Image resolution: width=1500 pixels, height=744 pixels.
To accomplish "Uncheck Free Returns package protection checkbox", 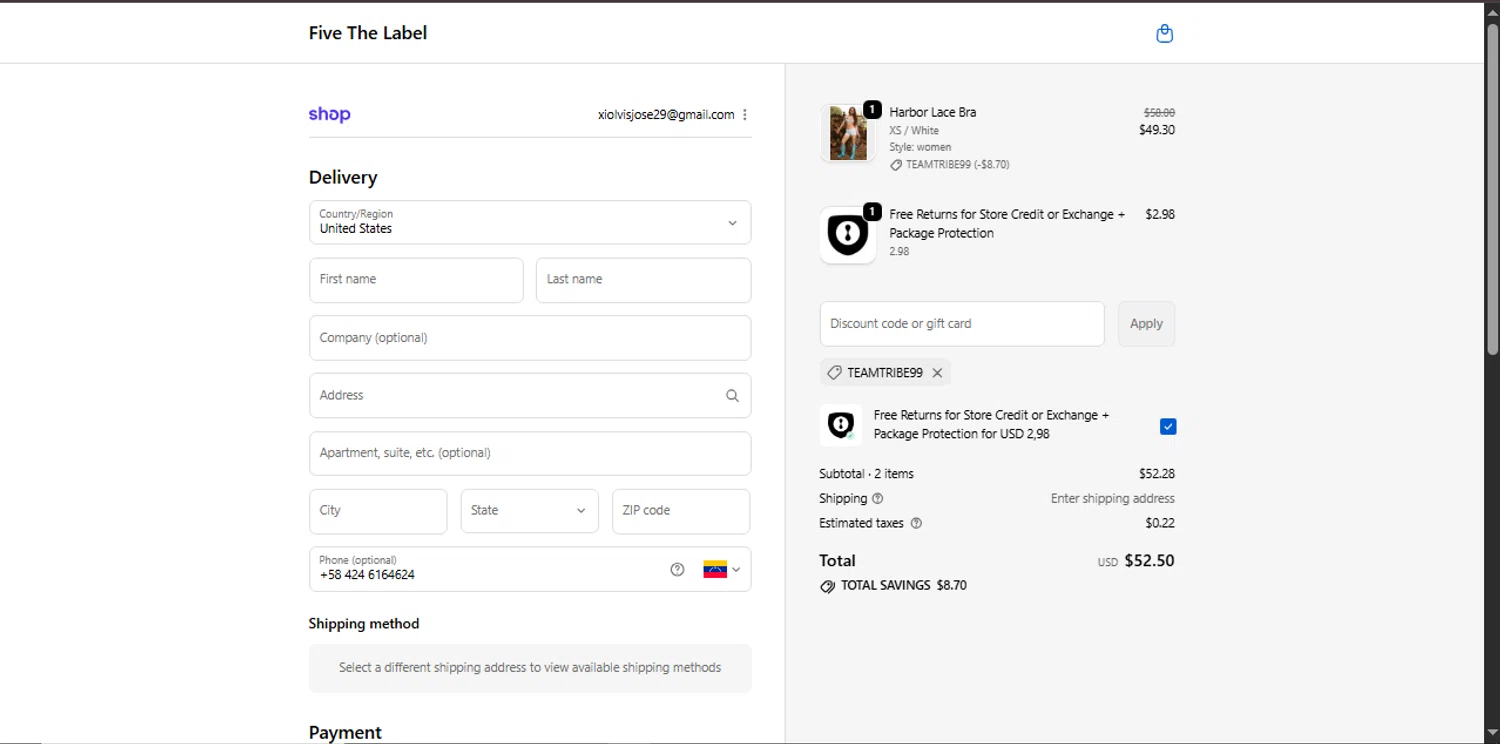I will point(1168,427).
